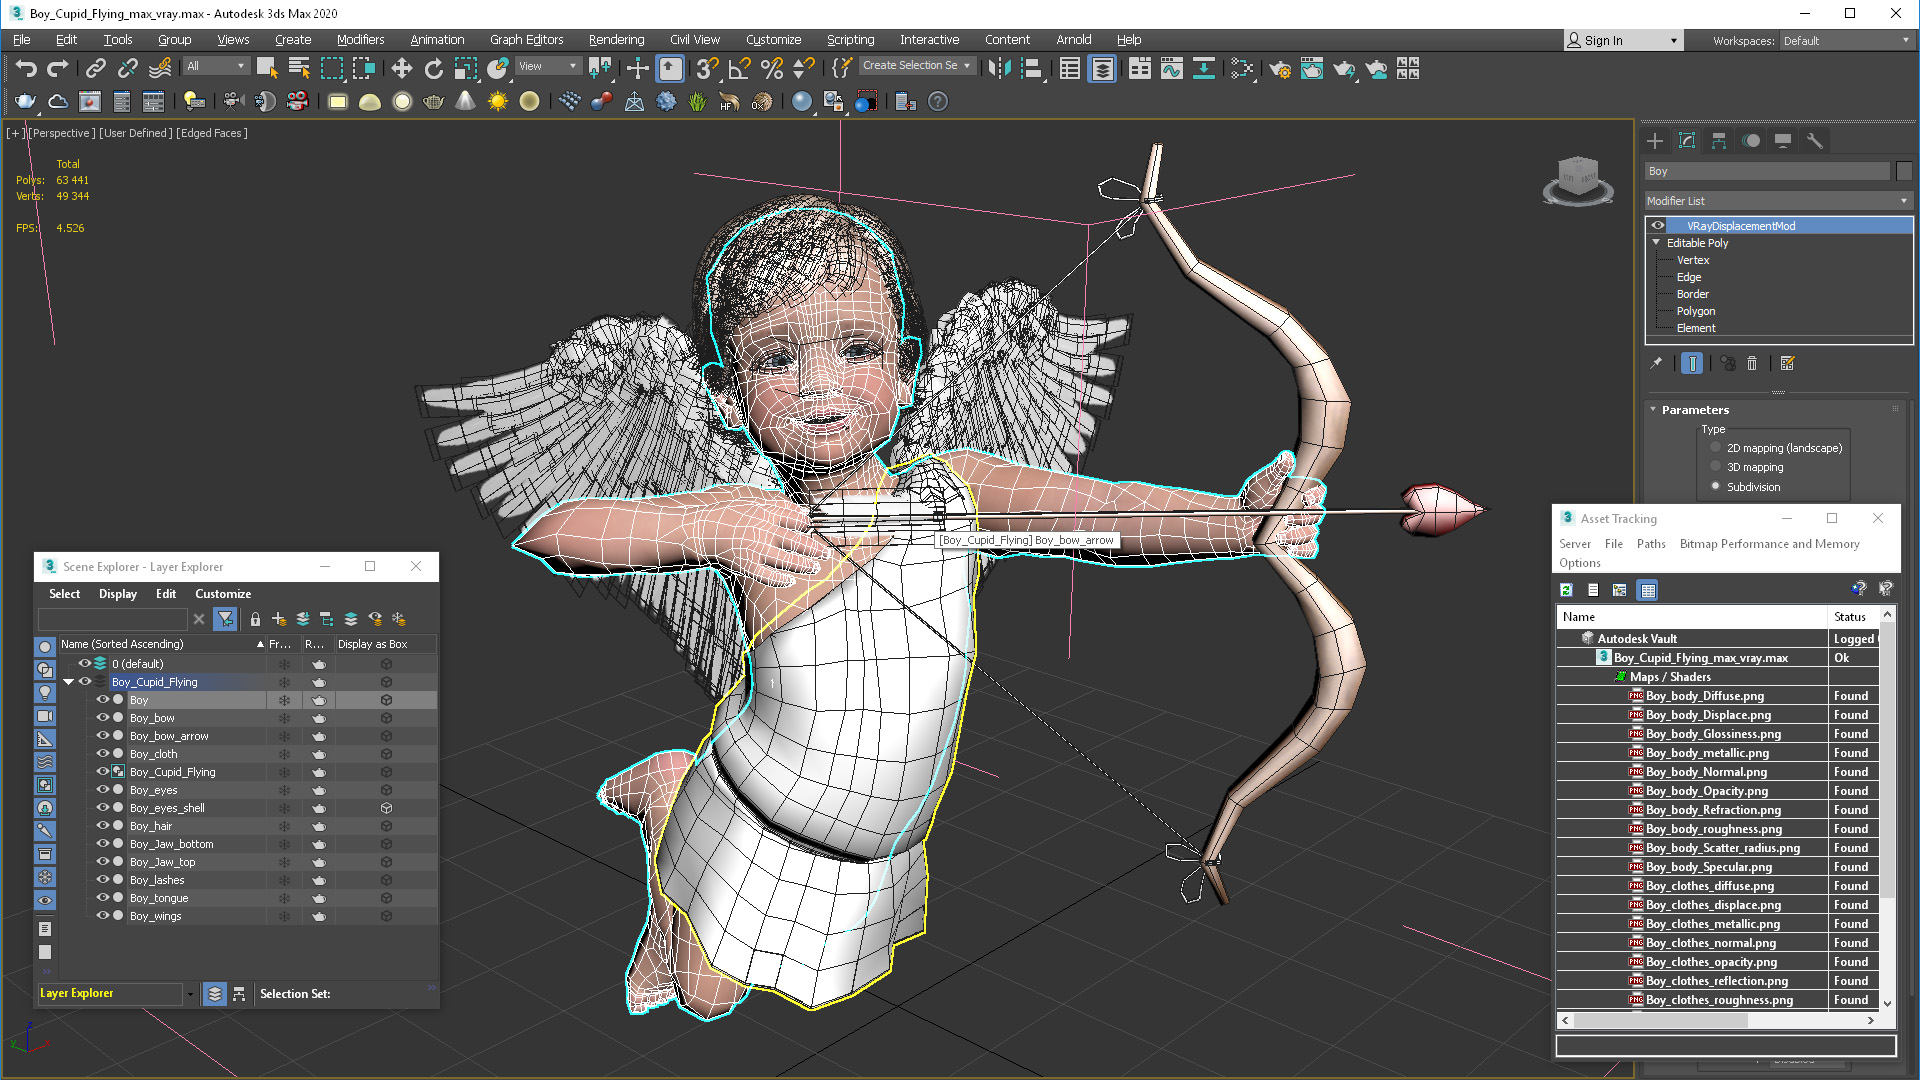The image size is (1920, 1080).
Task: Click the Redo arrow in main toolbar
Action: 58,68
